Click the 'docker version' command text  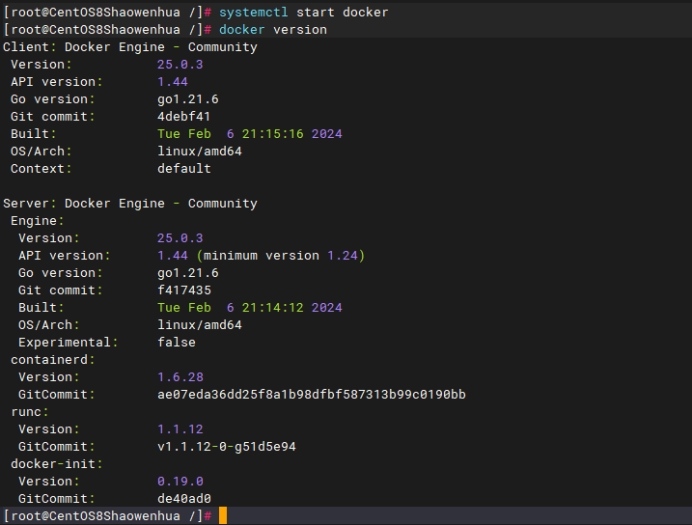(x=273, y=30)
